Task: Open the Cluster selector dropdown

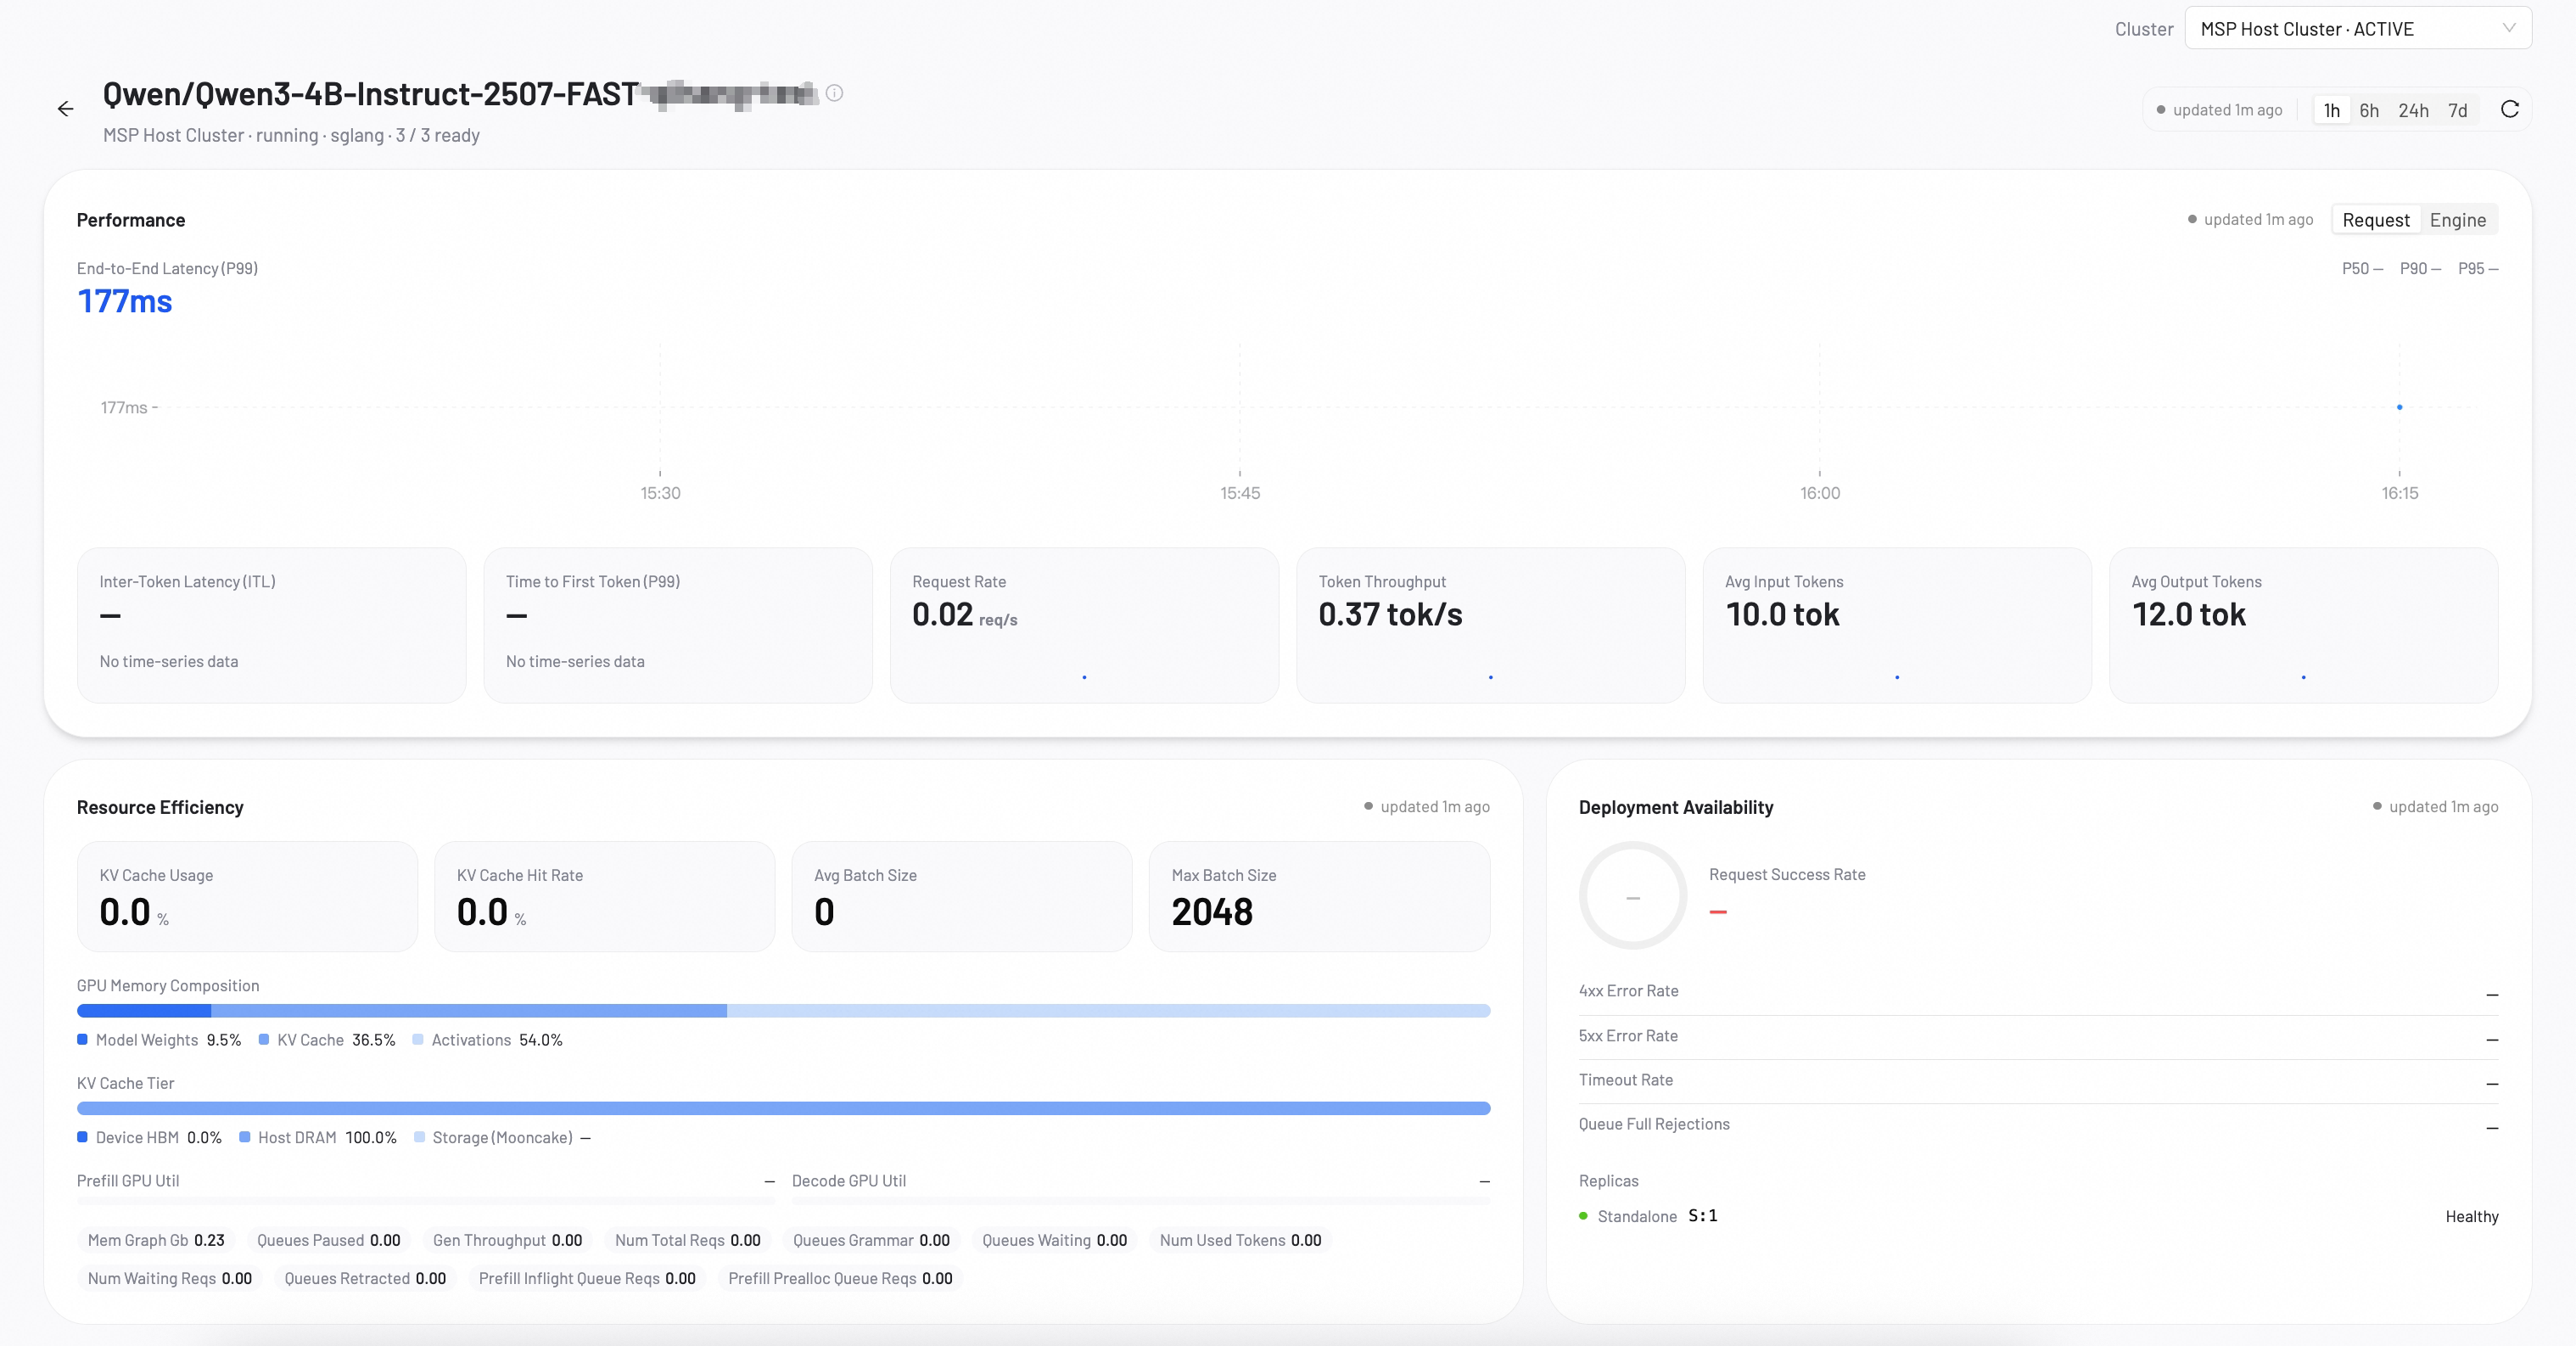Action: point(2357,28)
